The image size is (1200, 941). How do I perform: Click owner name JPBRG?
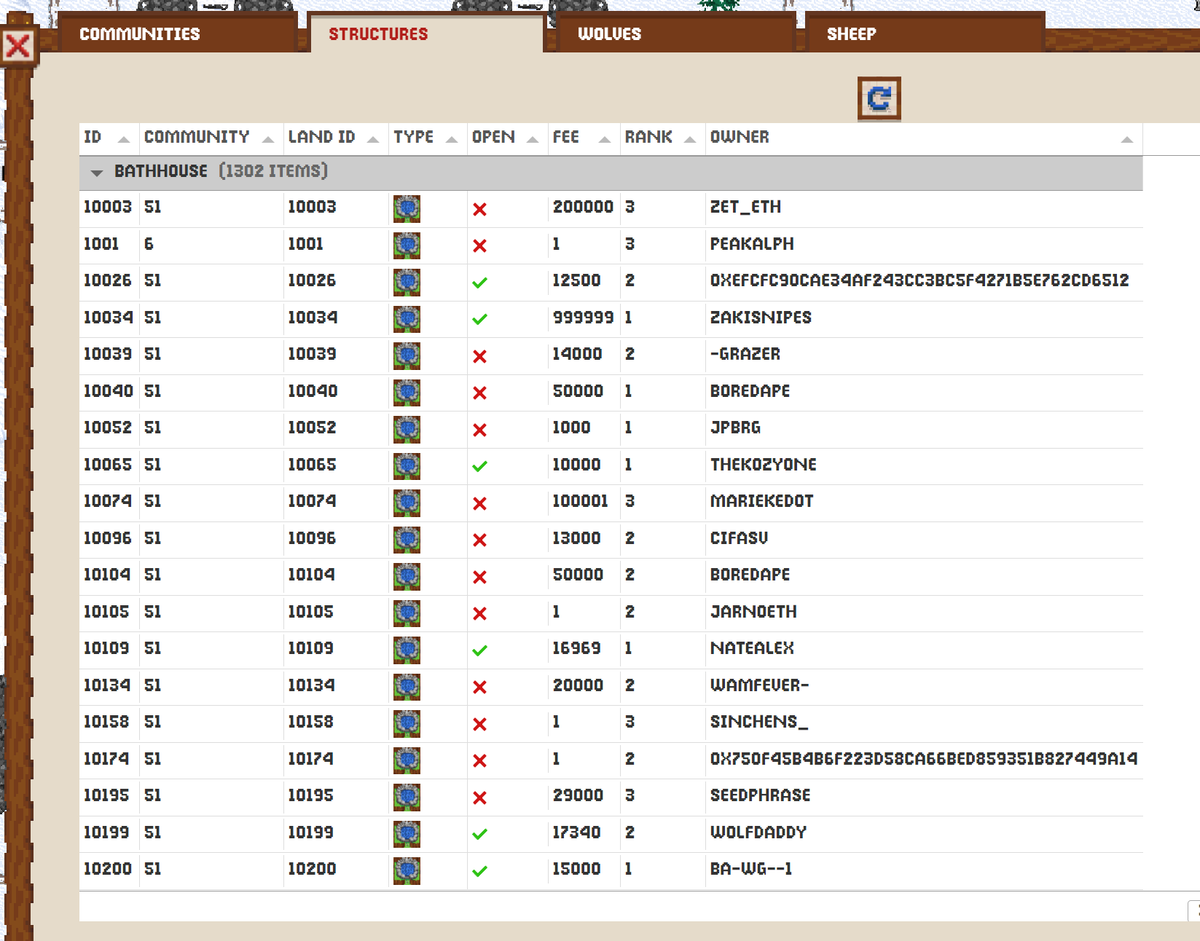tap(735, 428)
